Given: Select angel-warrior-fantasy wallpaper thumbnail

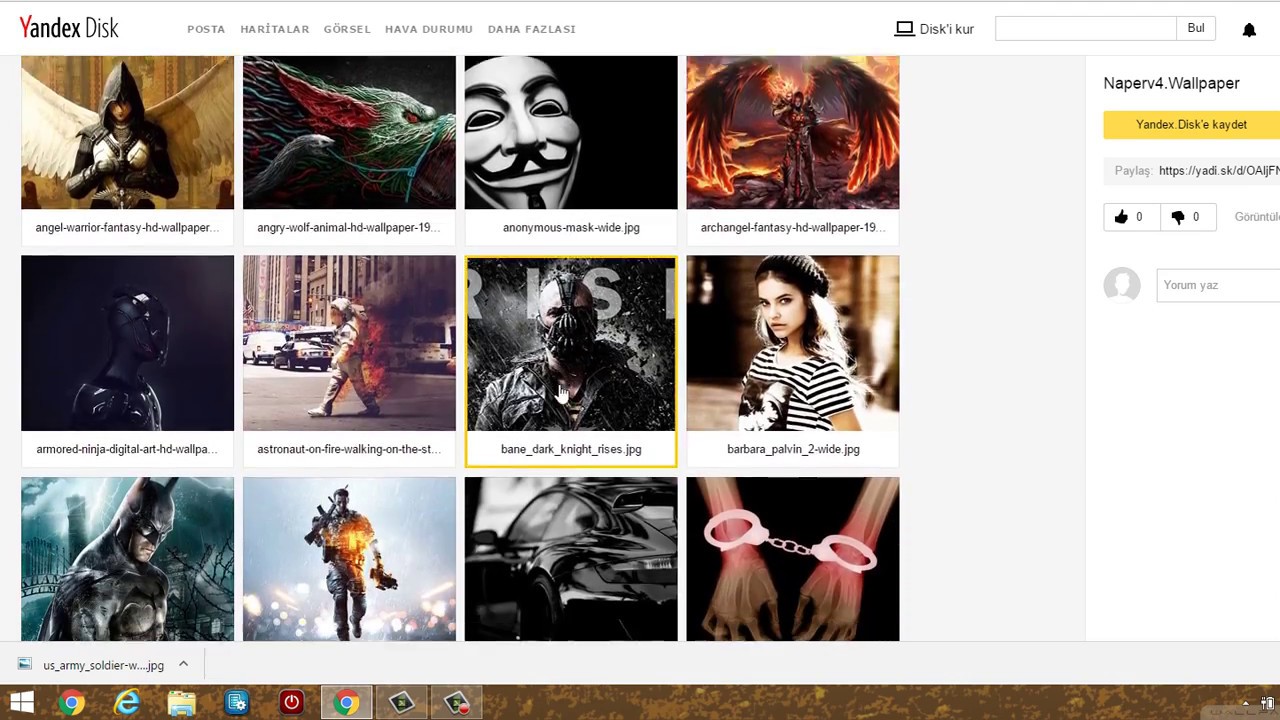Looking at the screenshot, I should click(127, 132).
